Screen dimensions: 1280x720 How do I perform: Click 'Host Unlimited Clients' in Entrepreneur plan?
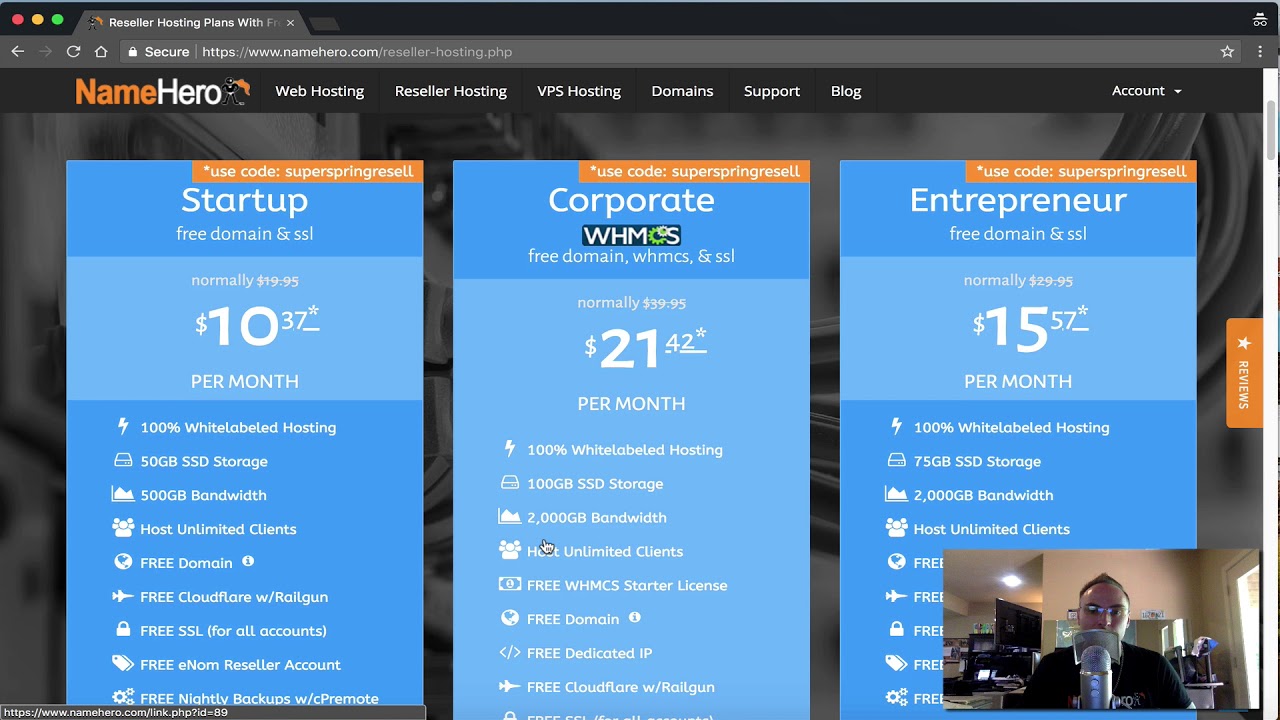(x=992, y=529)
